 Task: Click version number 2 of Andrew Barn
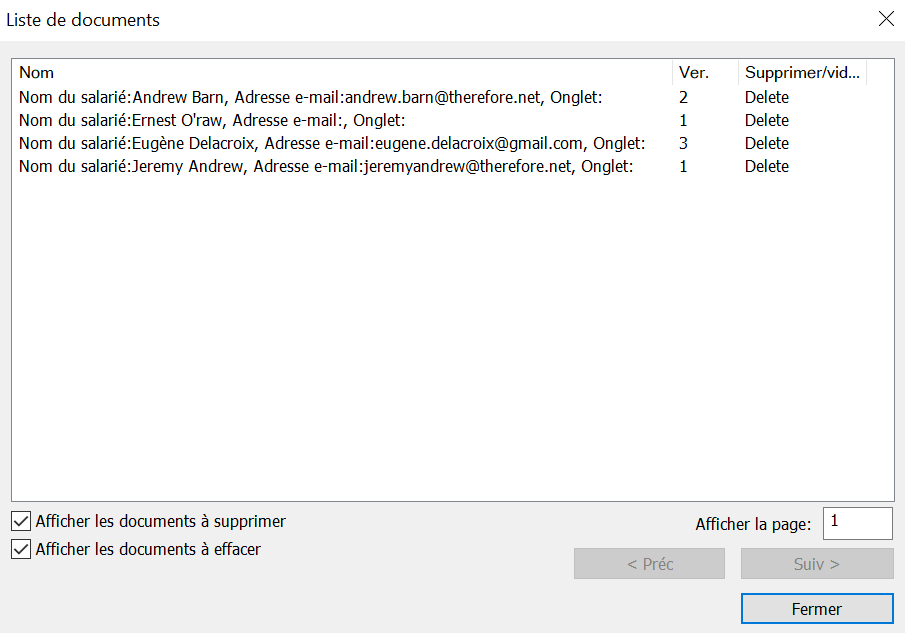tap(683, 98)
